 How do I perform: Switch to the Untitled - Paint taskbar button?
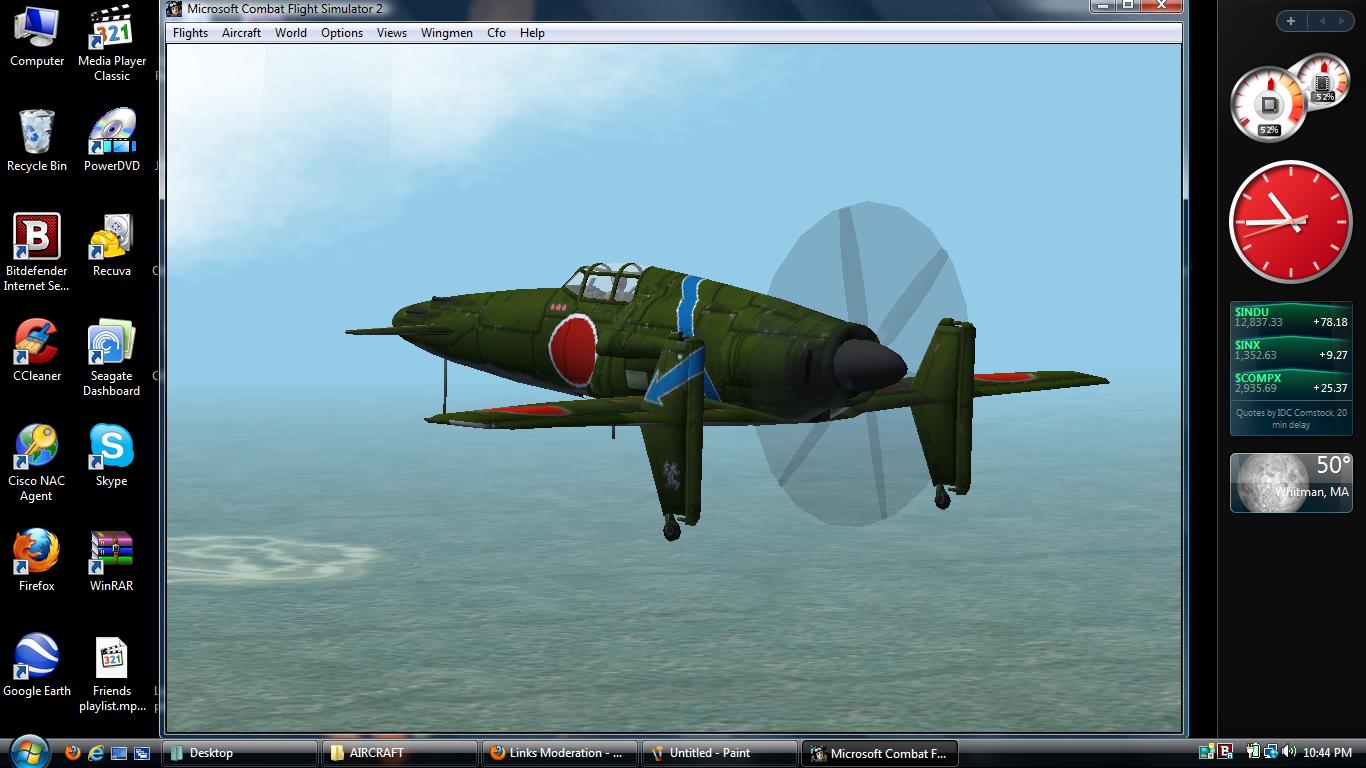pos(719,753)
